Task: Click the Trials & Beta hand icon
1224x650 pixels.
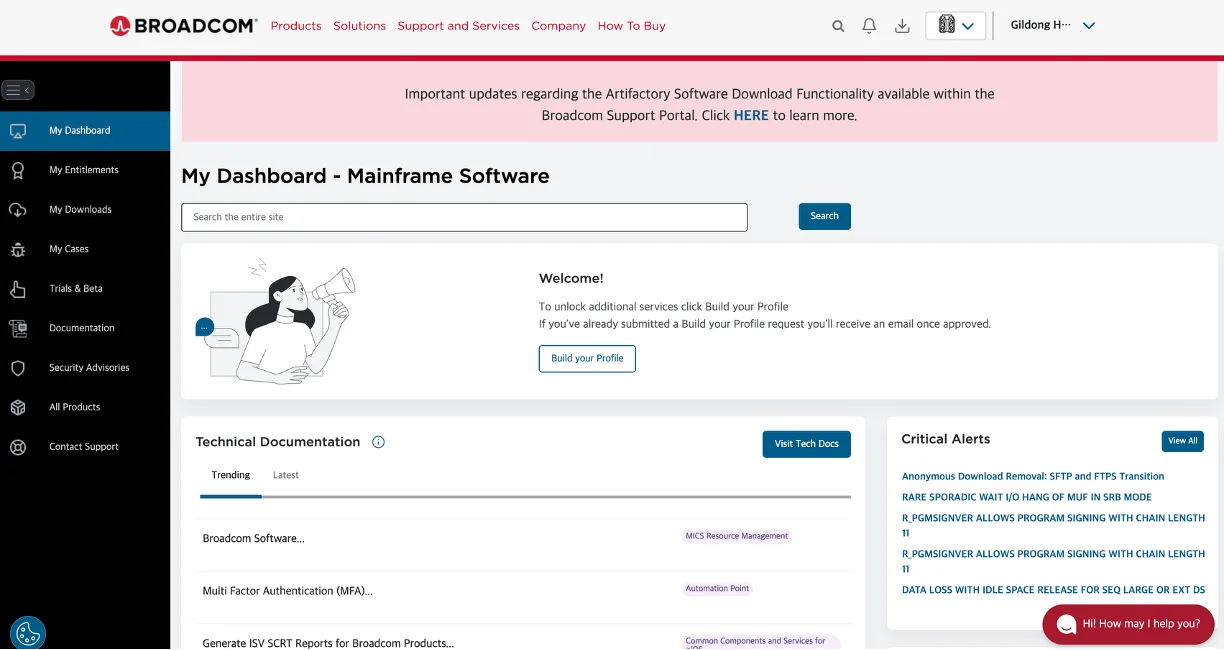Action: [x=18, y=289]
